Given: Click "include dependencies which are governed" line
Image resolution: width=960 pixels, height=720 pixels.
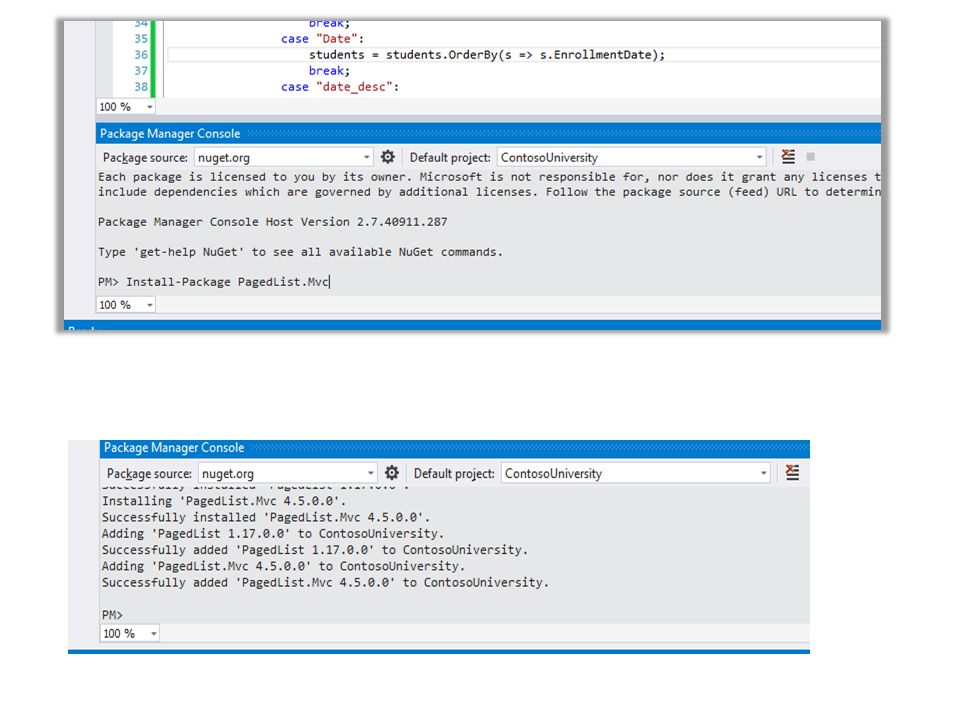Looking at the screenshot, I should (x=489, y=192).
